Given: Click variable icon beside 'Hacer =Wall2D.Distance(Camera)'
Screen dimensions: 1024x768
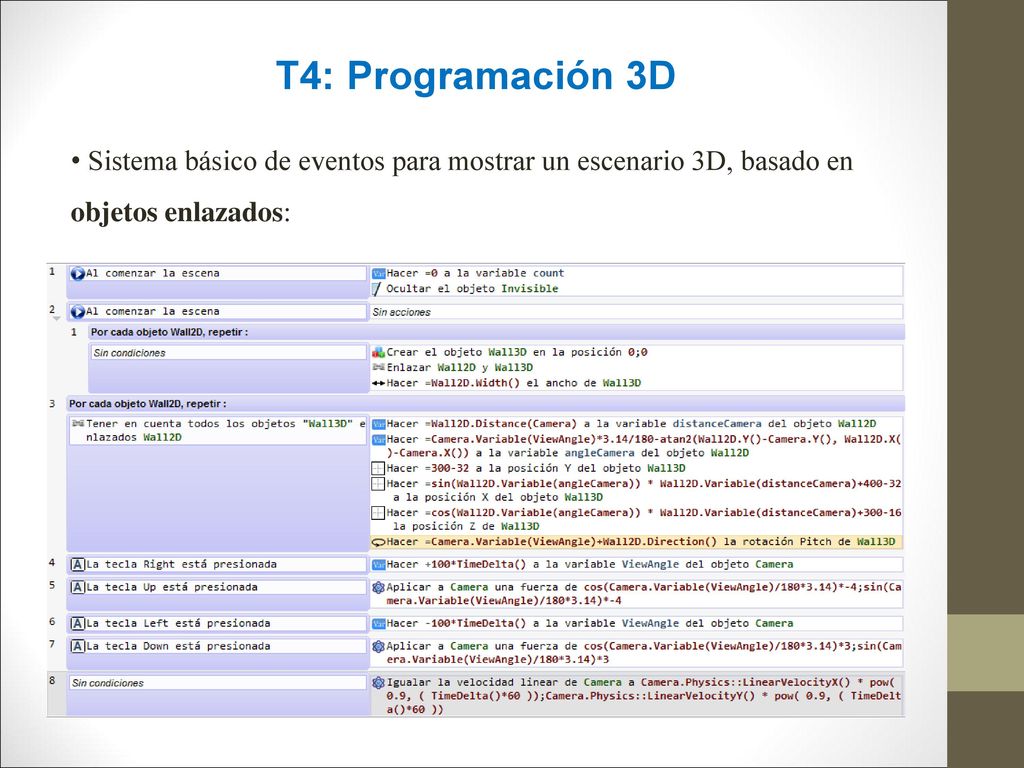Looking at the screenshot, I should 378,424.
